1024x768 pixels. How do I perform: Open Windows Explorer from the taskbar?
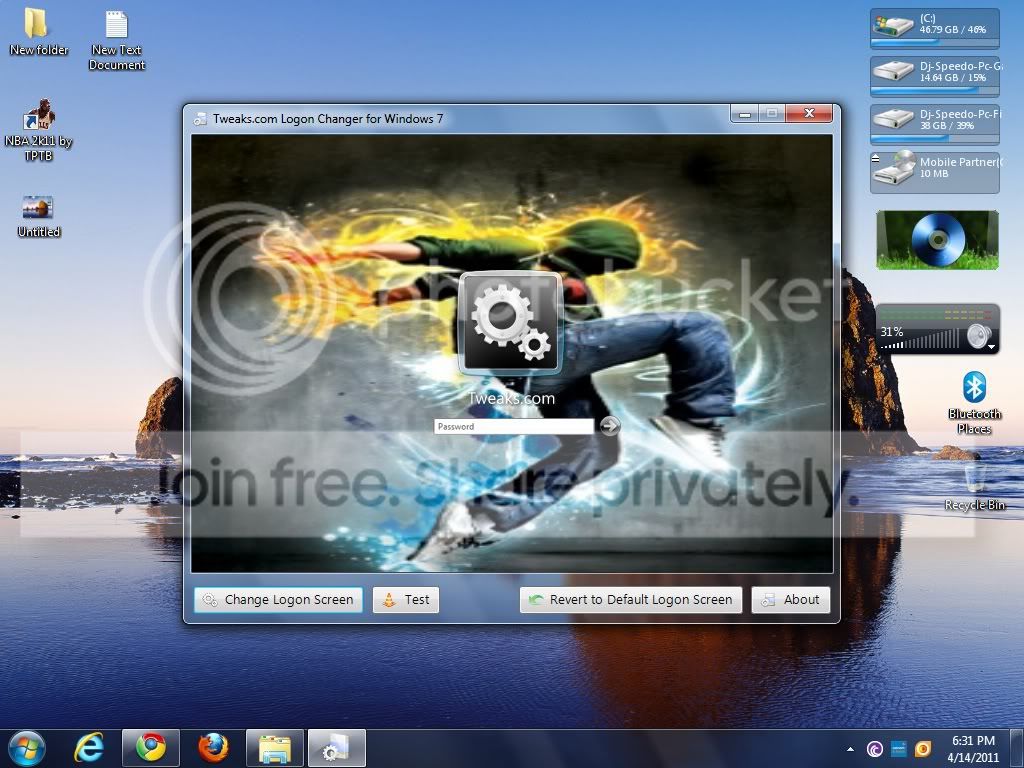click(x=275, y=748)
